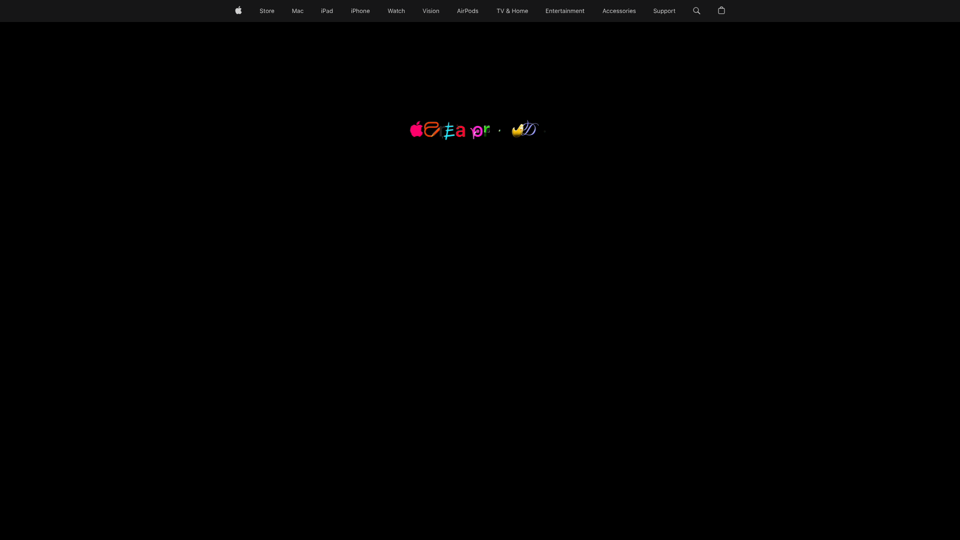Navigate to the iPhone page
Screen dimensions: 960x540
tap(360, 11)
